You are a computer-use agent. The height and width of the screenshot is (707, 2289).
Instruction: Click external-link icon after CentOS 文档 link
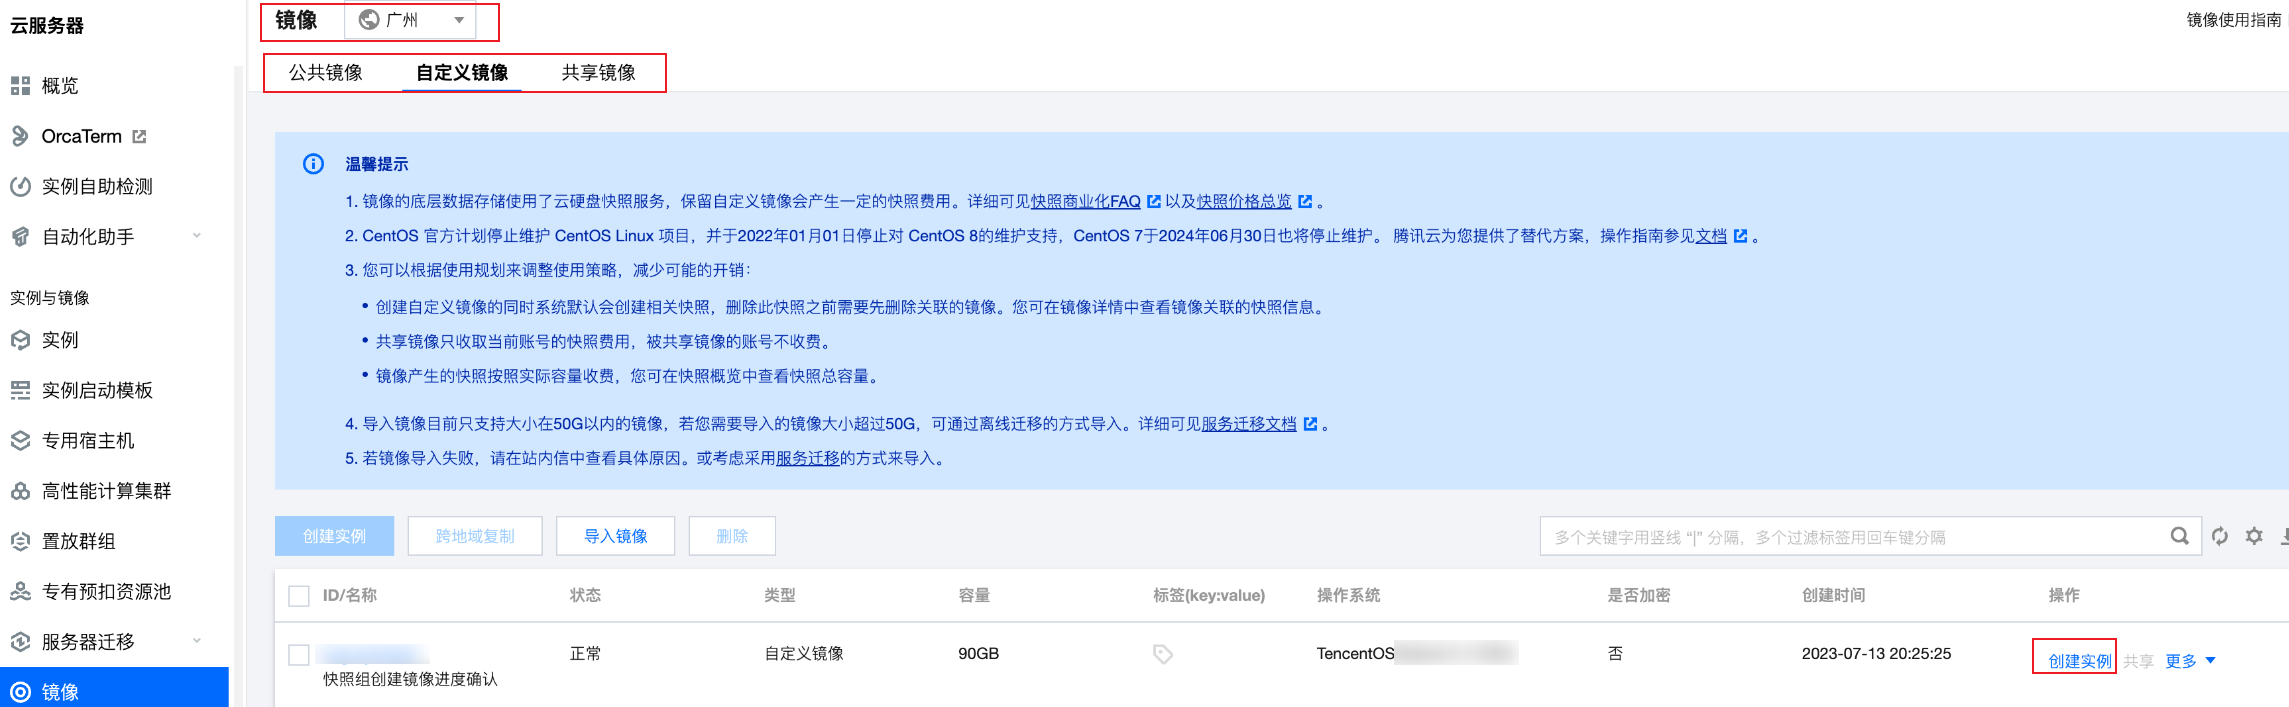tap(1740, 236)
